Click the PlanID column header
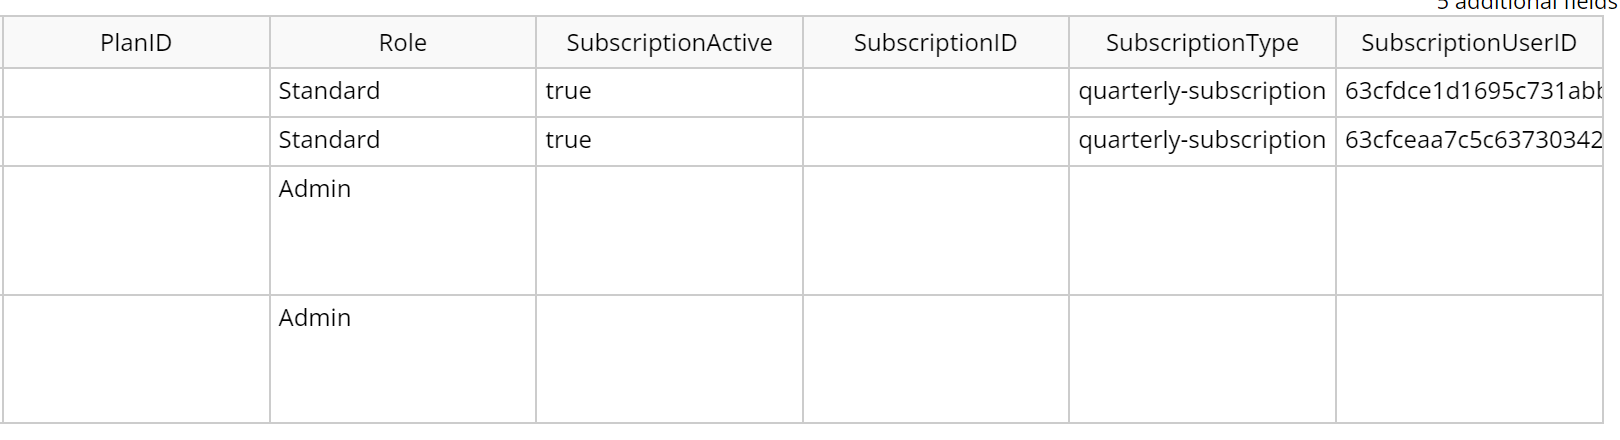Viewport: 1620px width, 440px height. 136,43
